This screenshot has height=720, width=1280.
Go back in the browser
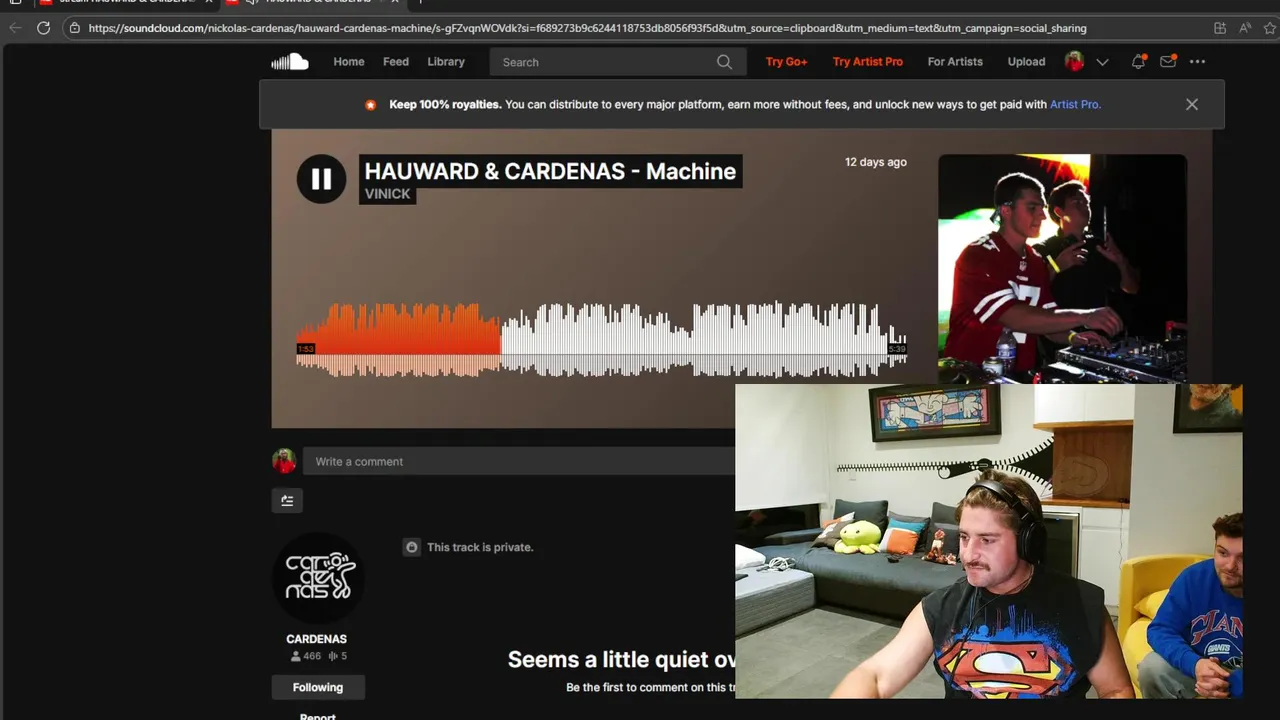15,28
